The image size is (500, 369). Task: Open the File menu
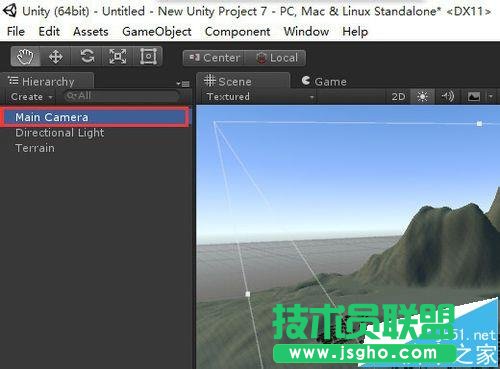tap(16, 32)
